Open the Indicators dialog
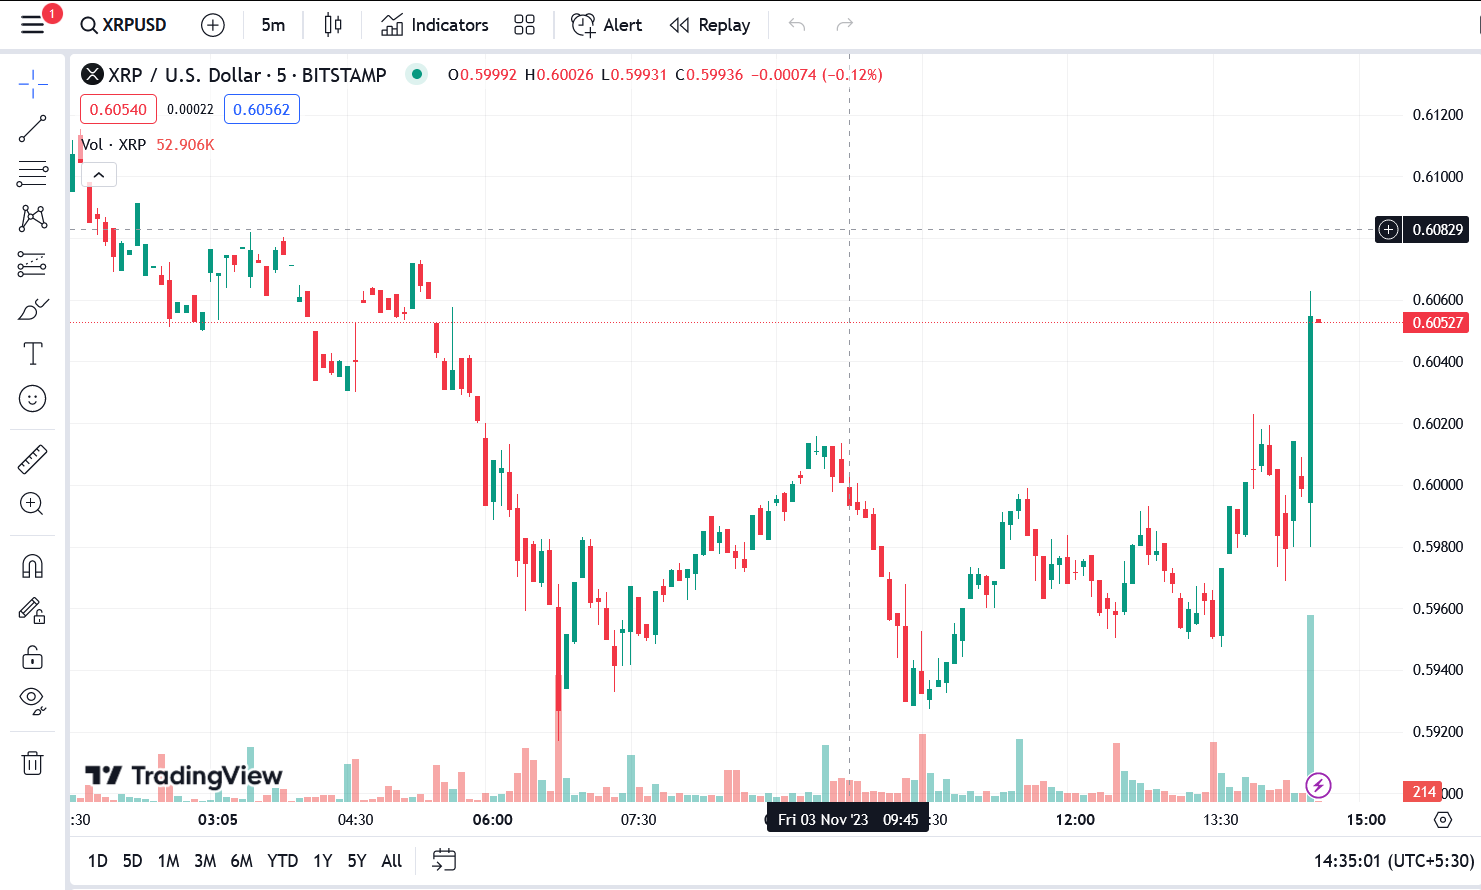This screenshot has height=890, width=1481. [x=435, y=25]
